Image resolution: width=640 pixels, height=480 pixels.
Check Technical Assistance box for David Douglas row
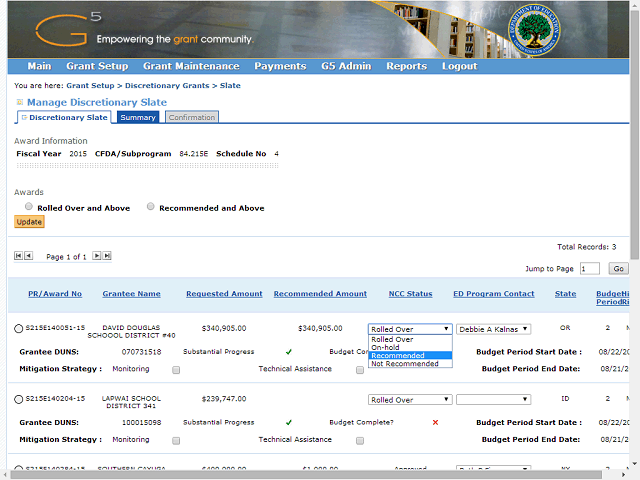360,370
